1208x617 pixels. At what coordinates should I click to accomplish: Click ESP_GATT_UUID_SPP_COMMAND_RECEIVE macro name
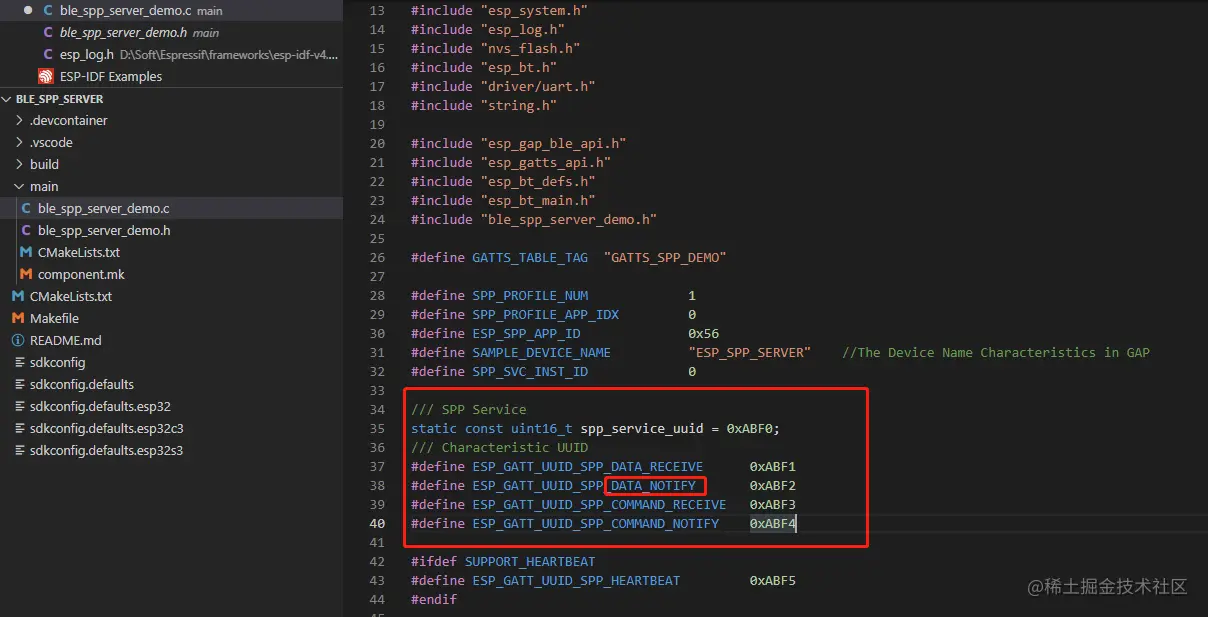pos(599,504)
